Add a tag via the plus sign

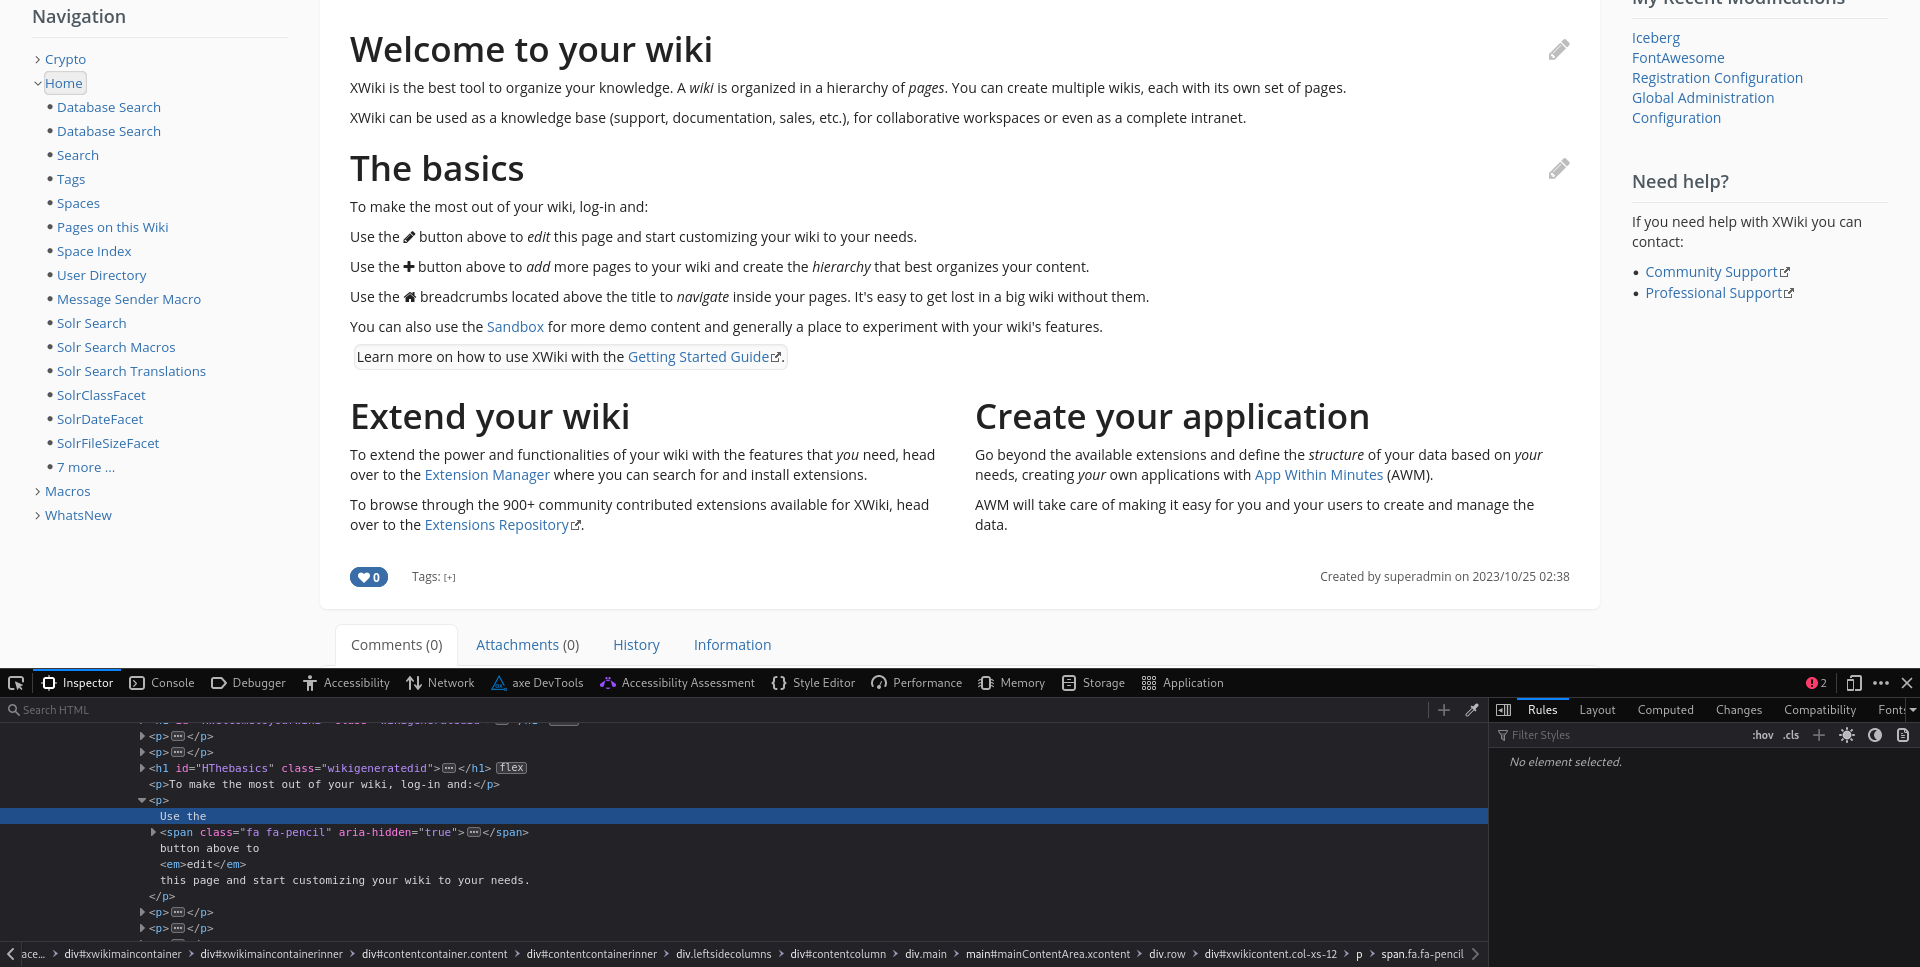point(450,577)
